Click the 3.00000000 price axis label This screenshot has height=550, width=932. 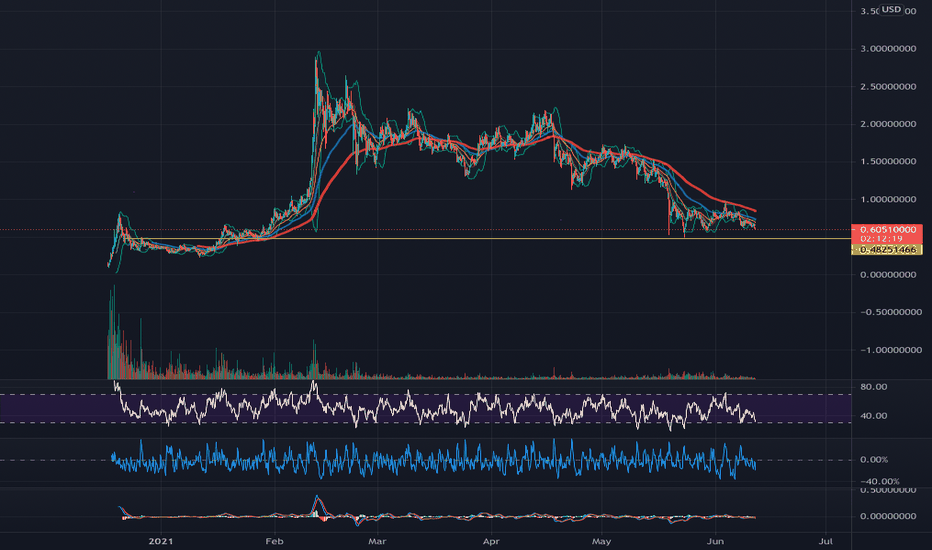point(888,49)
